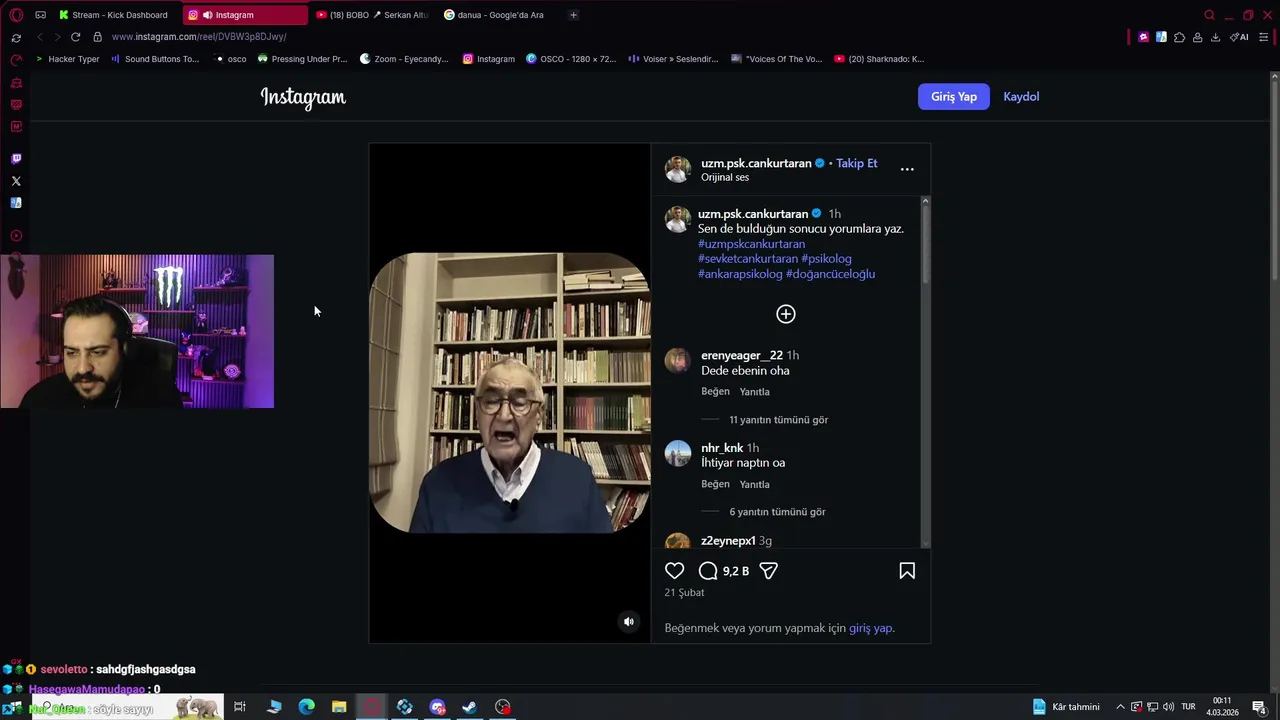Open Sound Buttons bookmark

click(x=155, y=59)
